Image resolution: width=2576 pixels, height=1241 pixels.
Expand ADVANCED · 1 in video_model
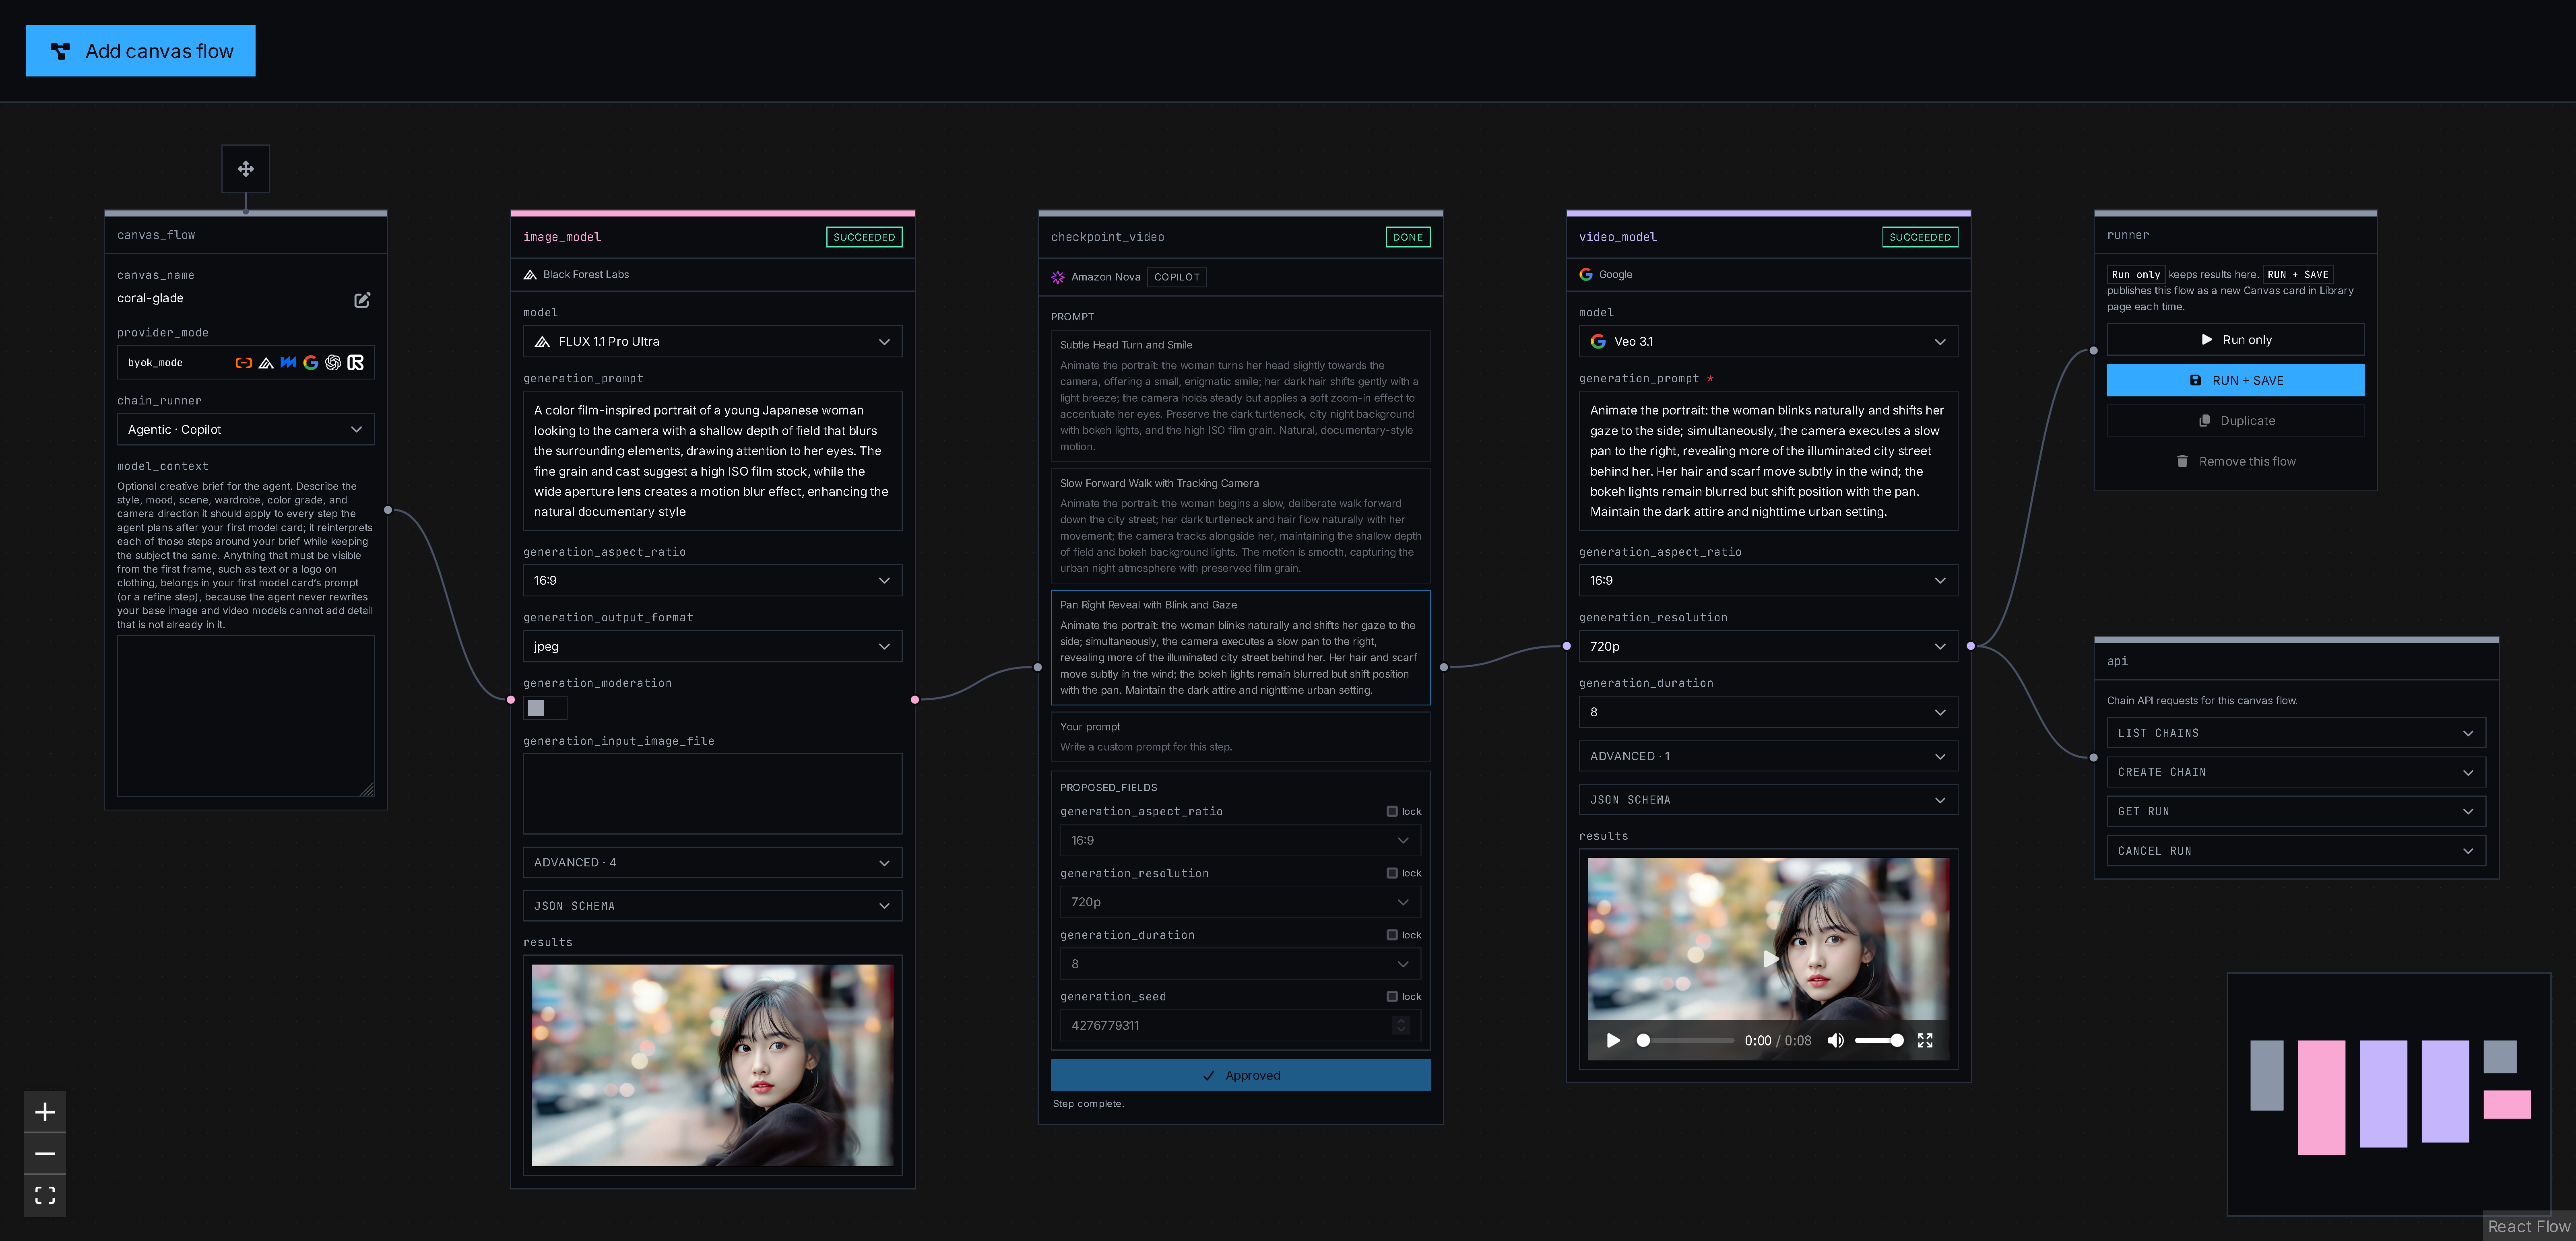[1768, 757]
